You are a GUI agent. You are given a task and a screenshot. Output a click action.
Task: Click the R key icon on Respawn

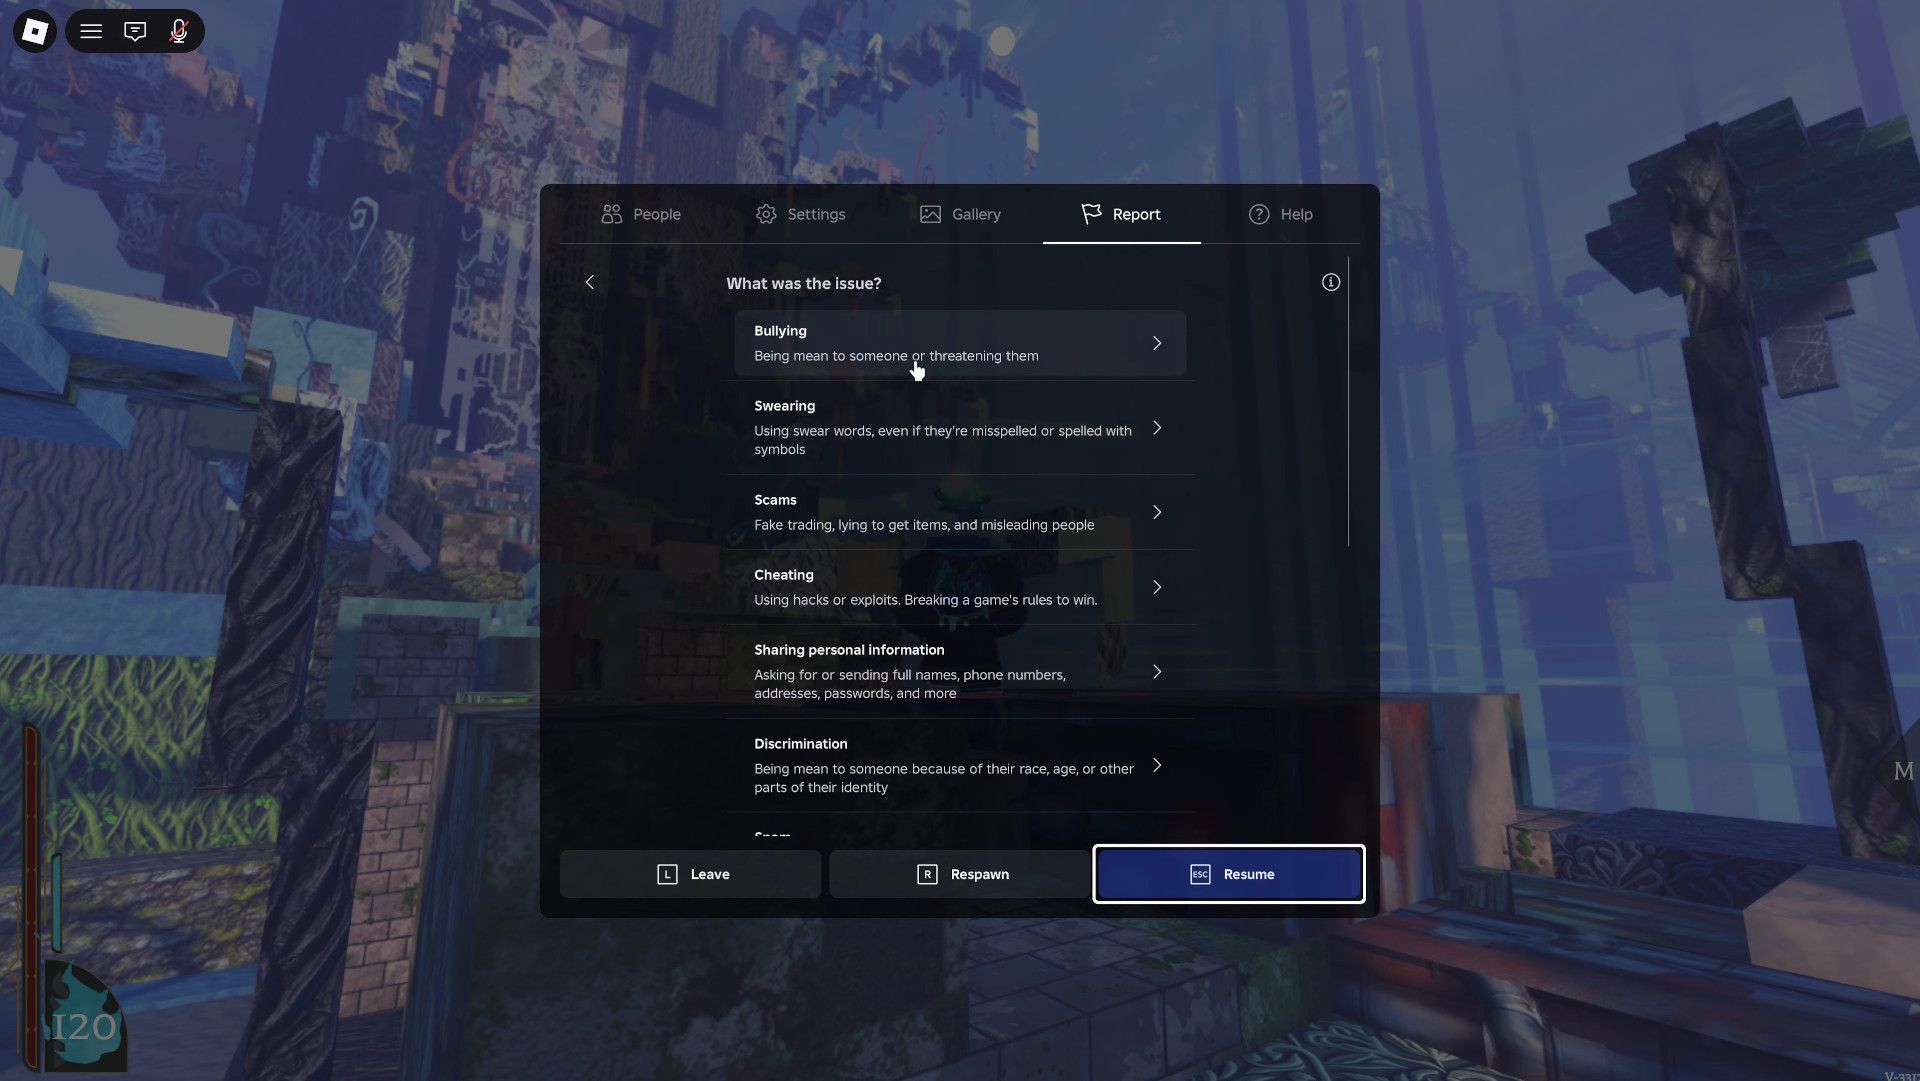(x=927, y=874)
